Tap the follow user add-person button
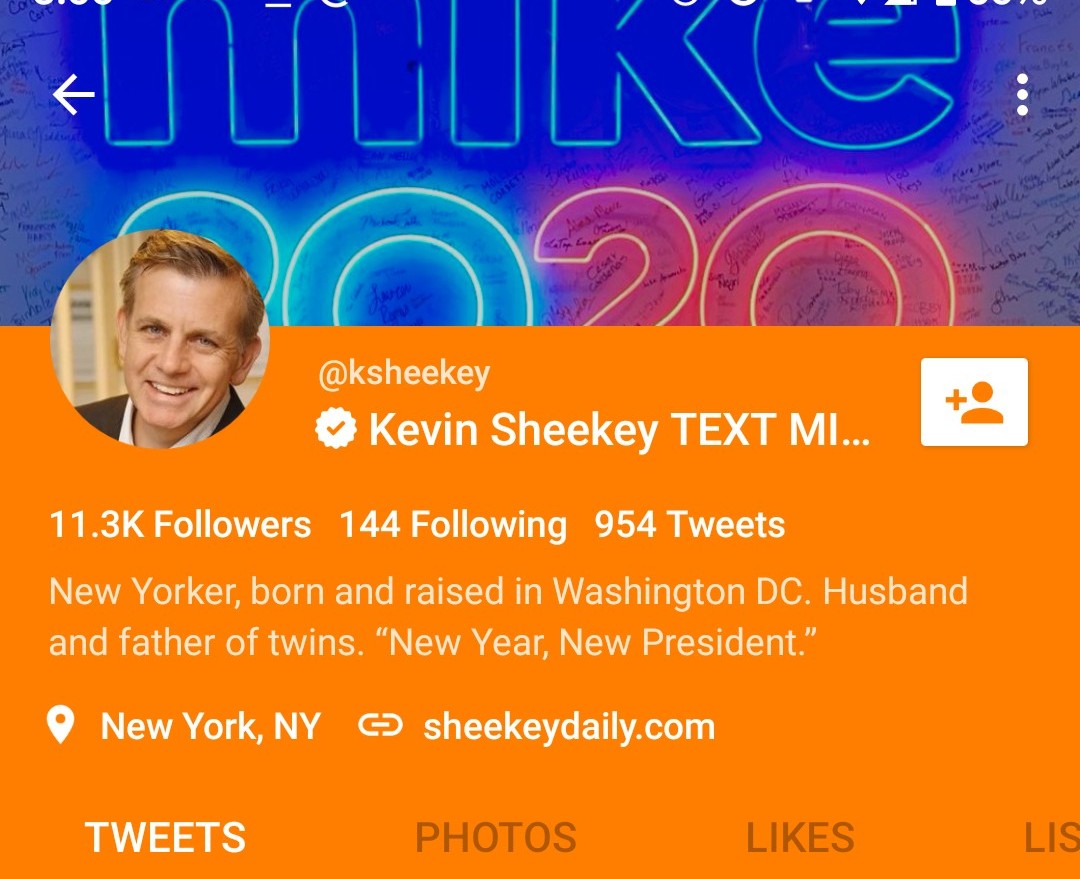This screenshot has height=879, width=1080. (x=974, y=402)
